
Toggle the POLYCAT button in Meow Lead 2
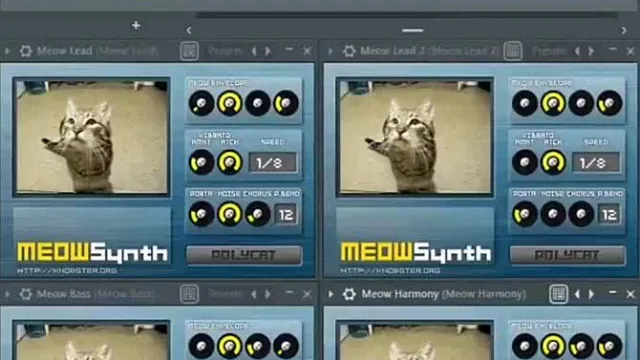point(568,255)
